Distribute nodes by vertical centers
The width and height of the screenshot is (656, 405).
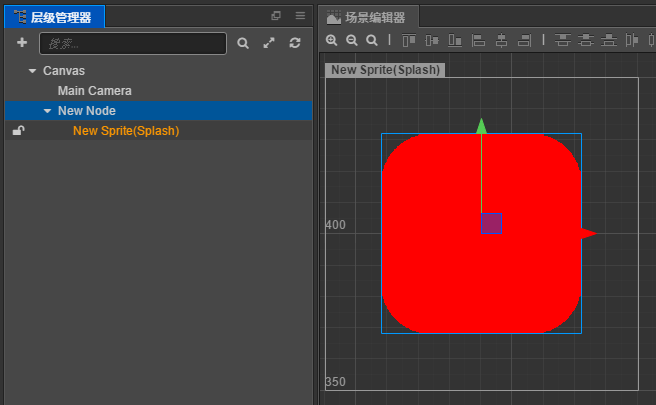pyautogui.click(x=586, y=40)
